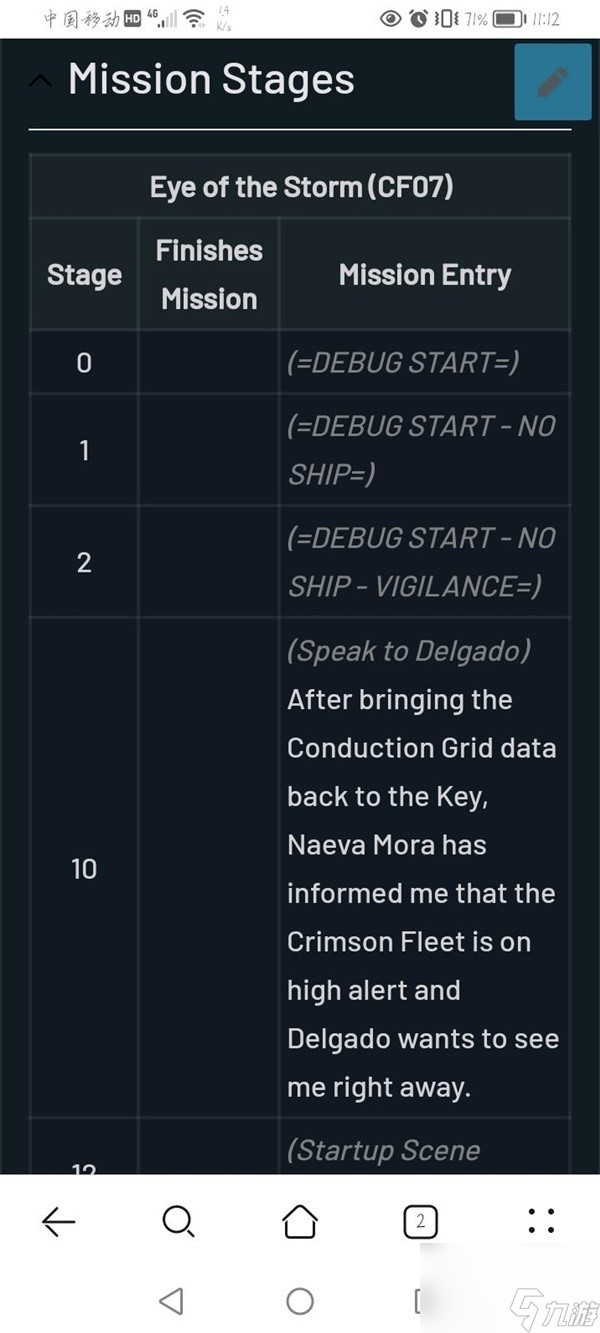Tap Android system back triangle
The height and width of the screenshot is (1333, 600).
[x=171, y=1300]
